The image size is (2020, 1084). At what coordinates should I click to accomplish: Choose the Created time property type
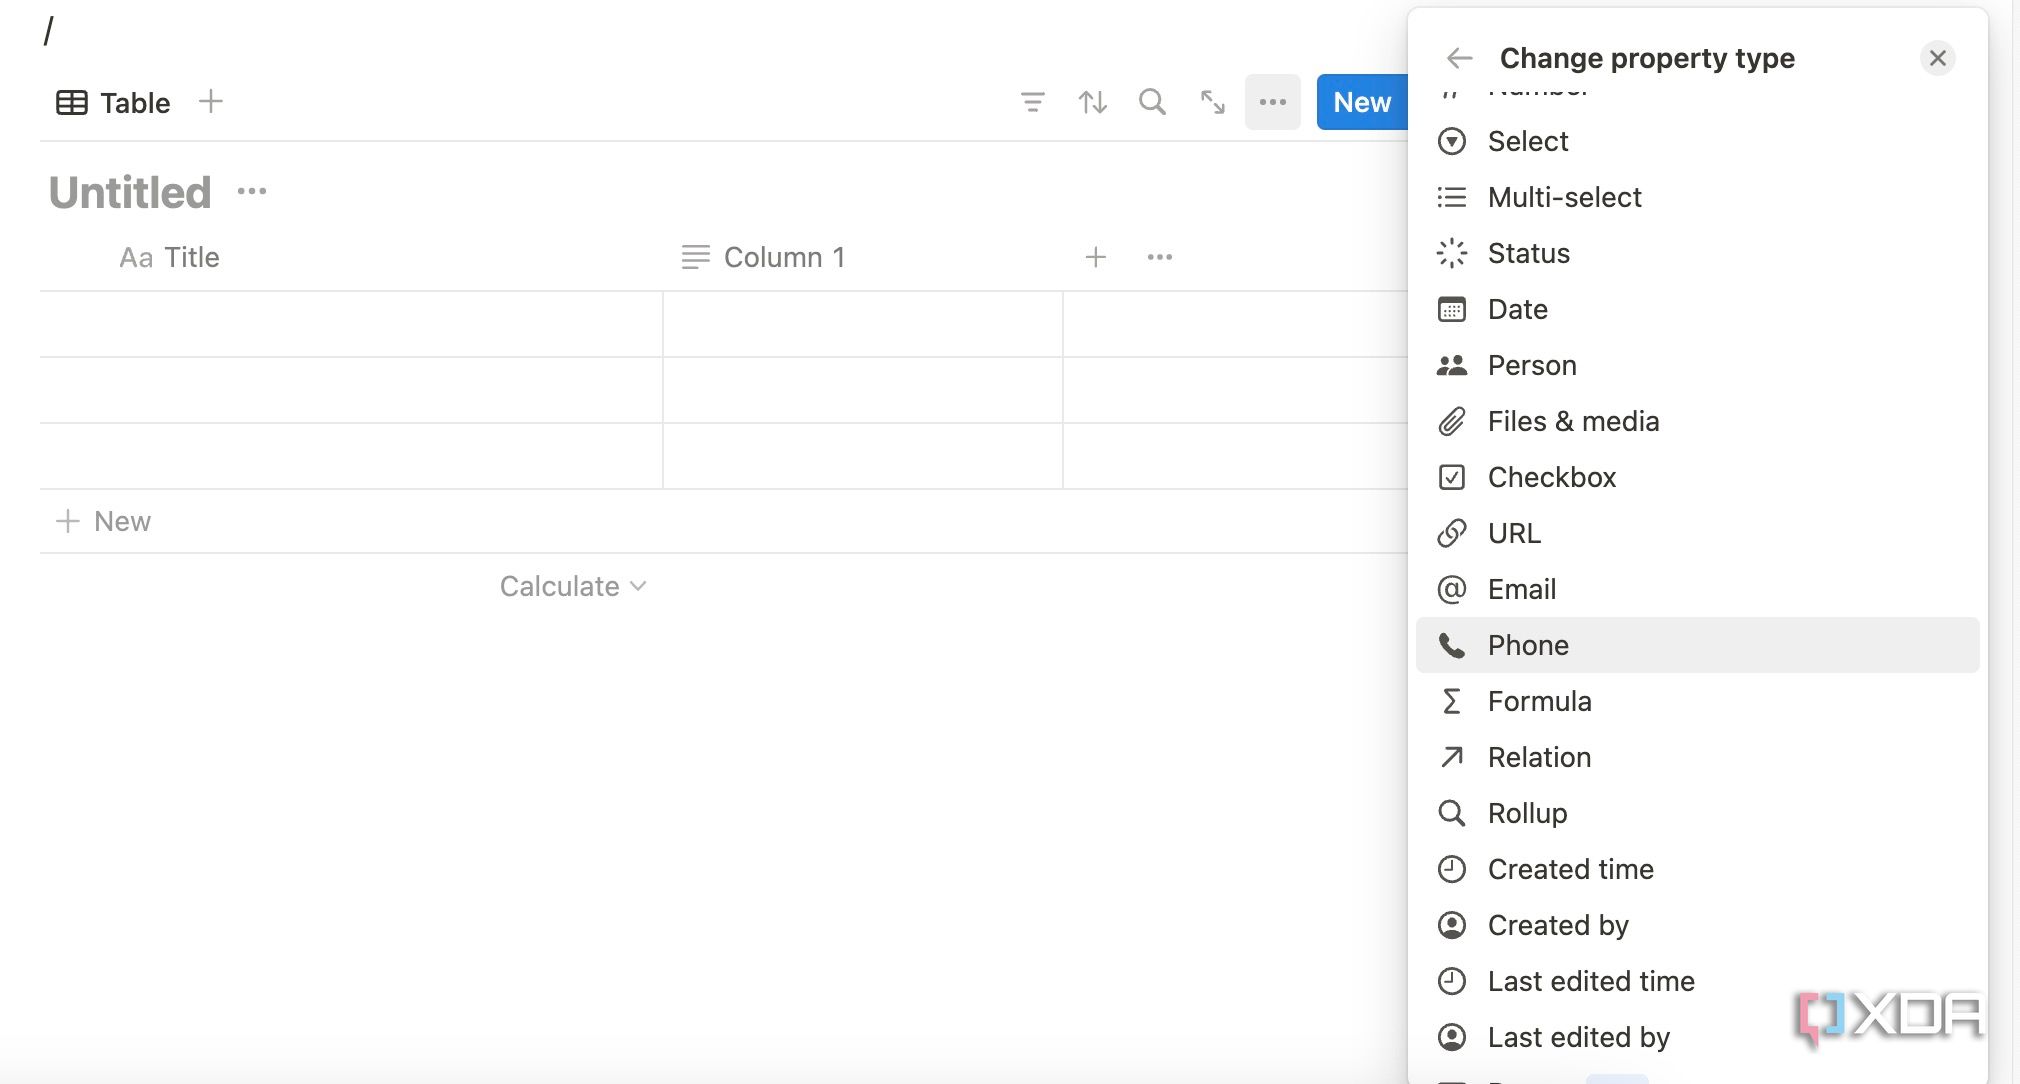coord(1697,869)
